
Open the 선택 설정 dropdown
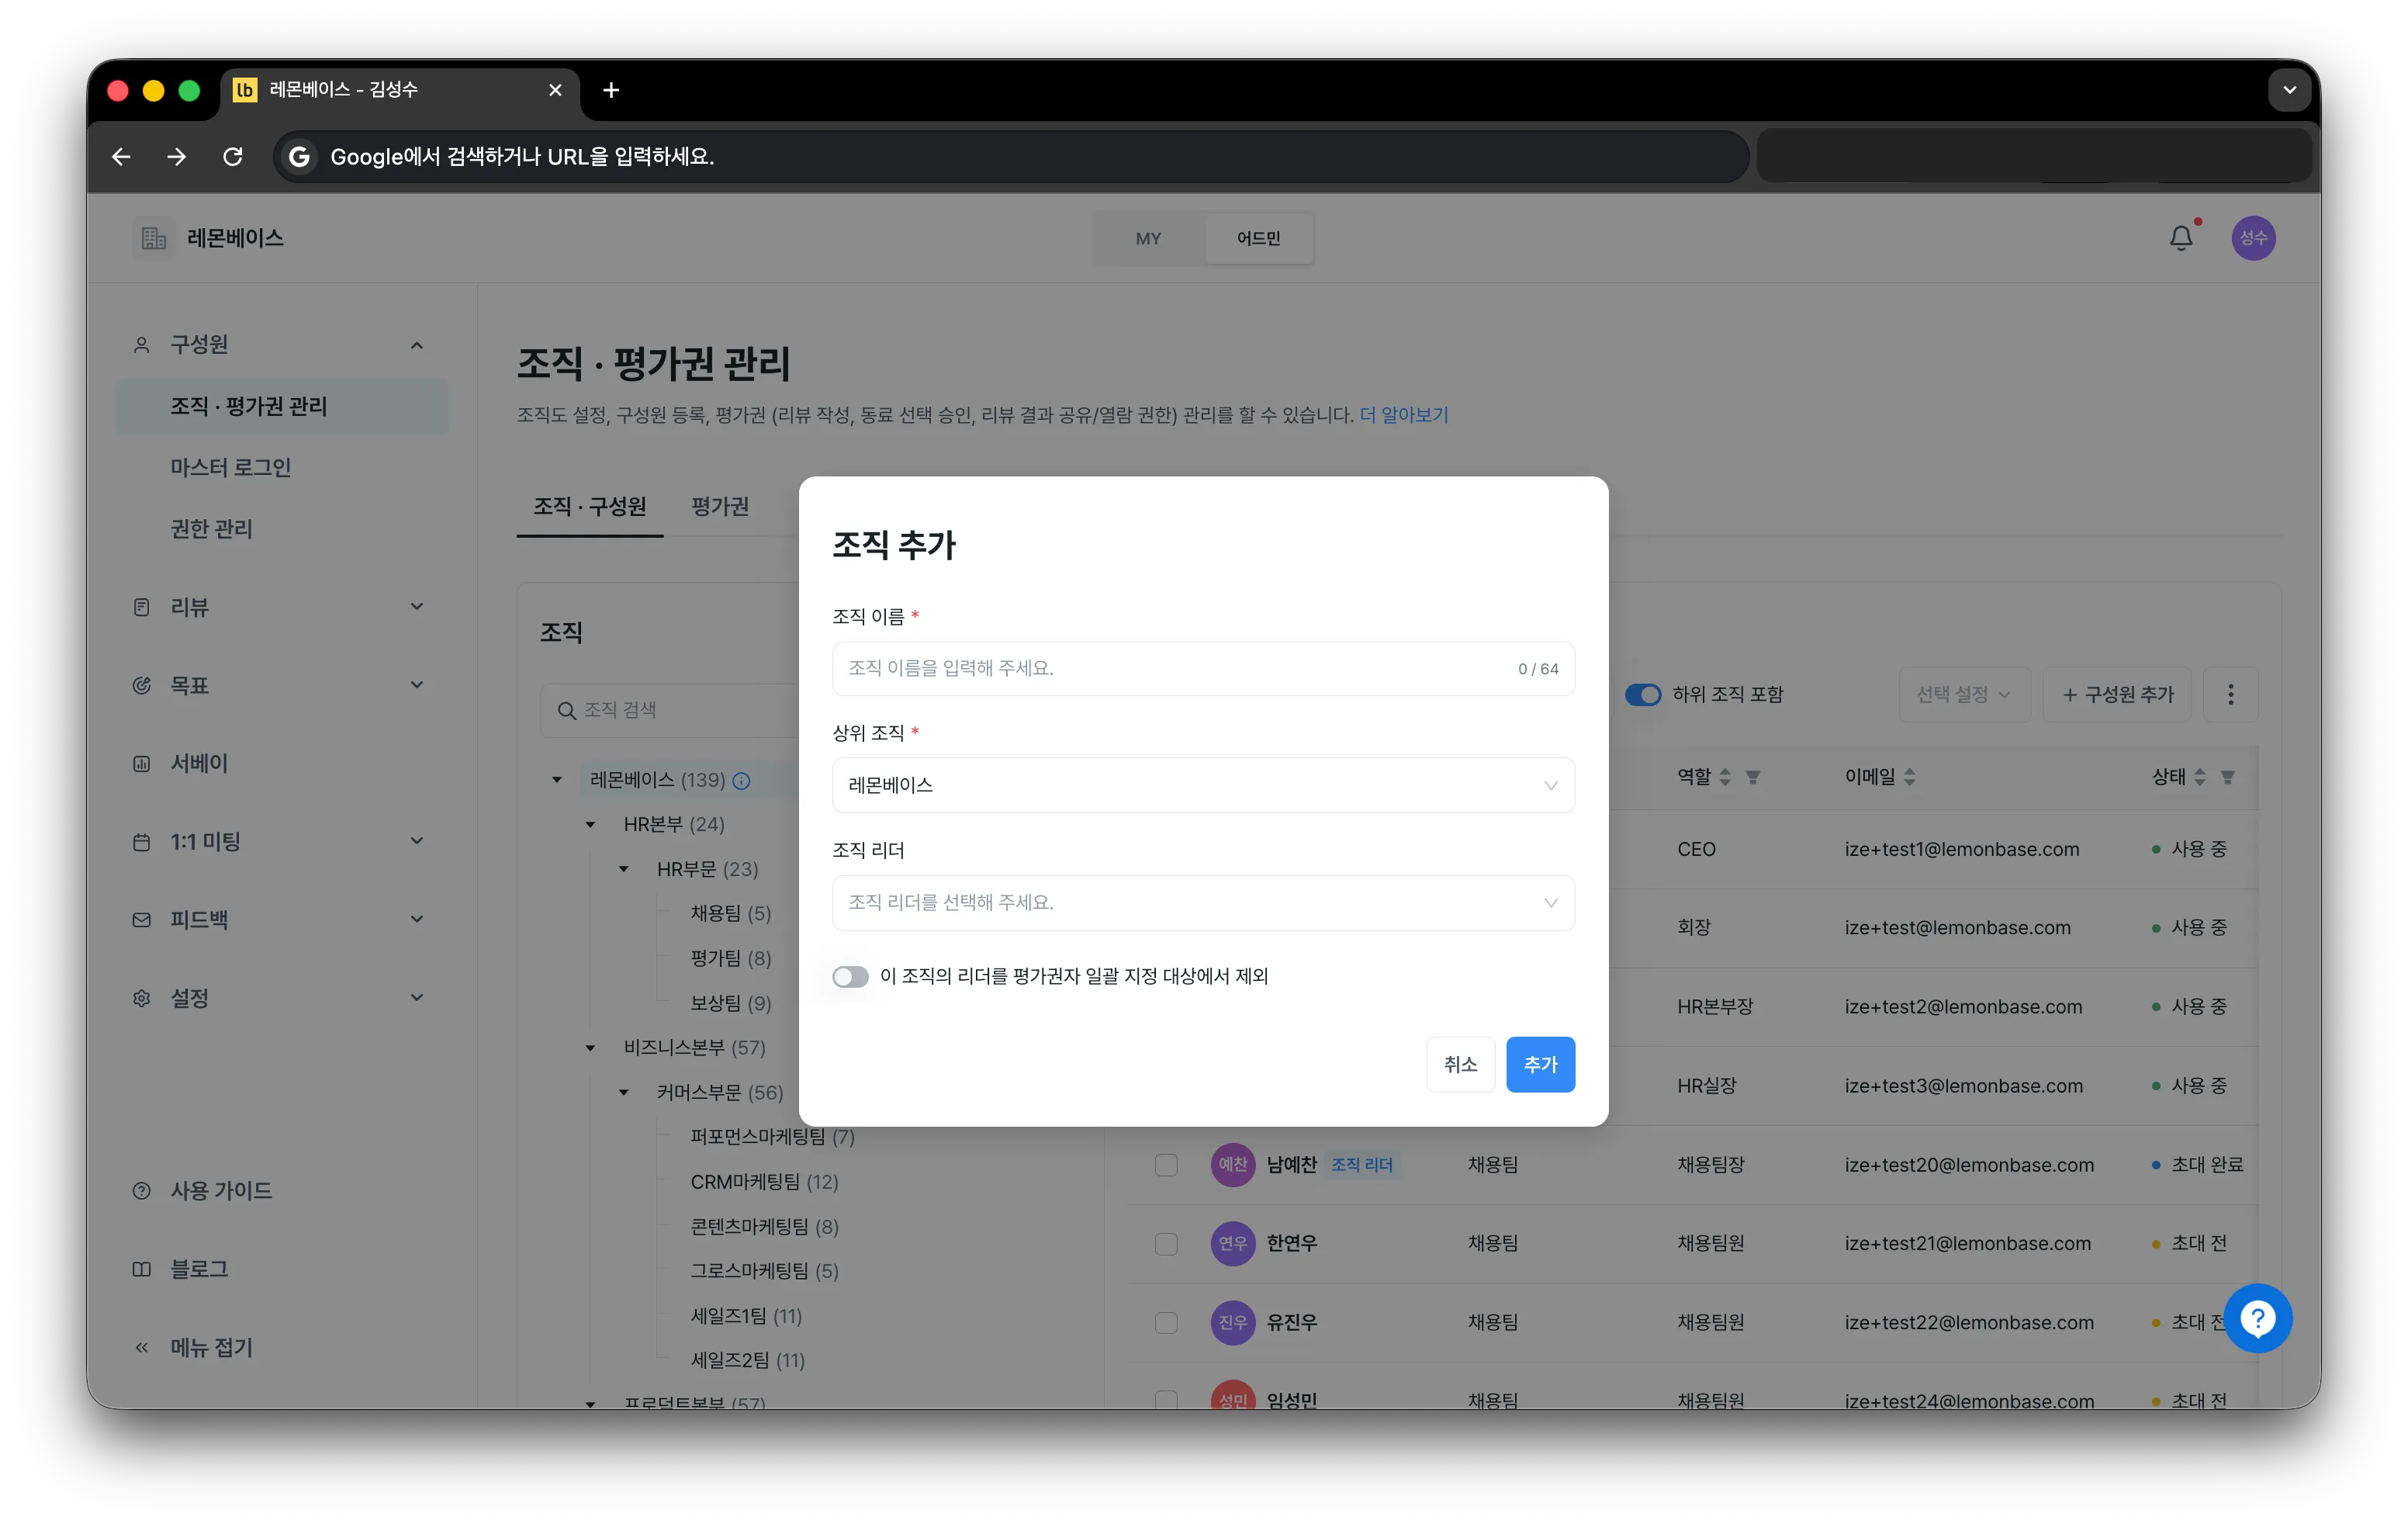click(1964, 694)
